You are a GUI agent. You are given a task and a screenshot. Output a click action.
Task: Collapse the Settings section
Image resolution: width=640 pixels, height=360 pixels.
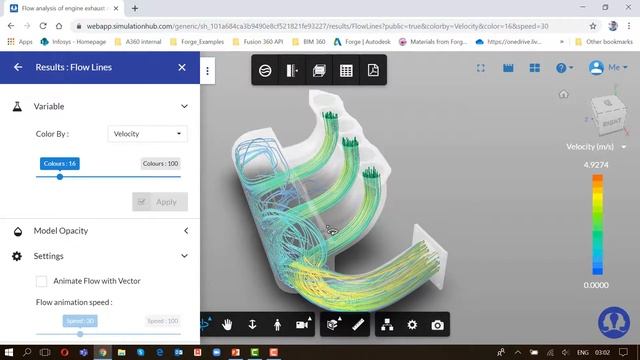184,256
